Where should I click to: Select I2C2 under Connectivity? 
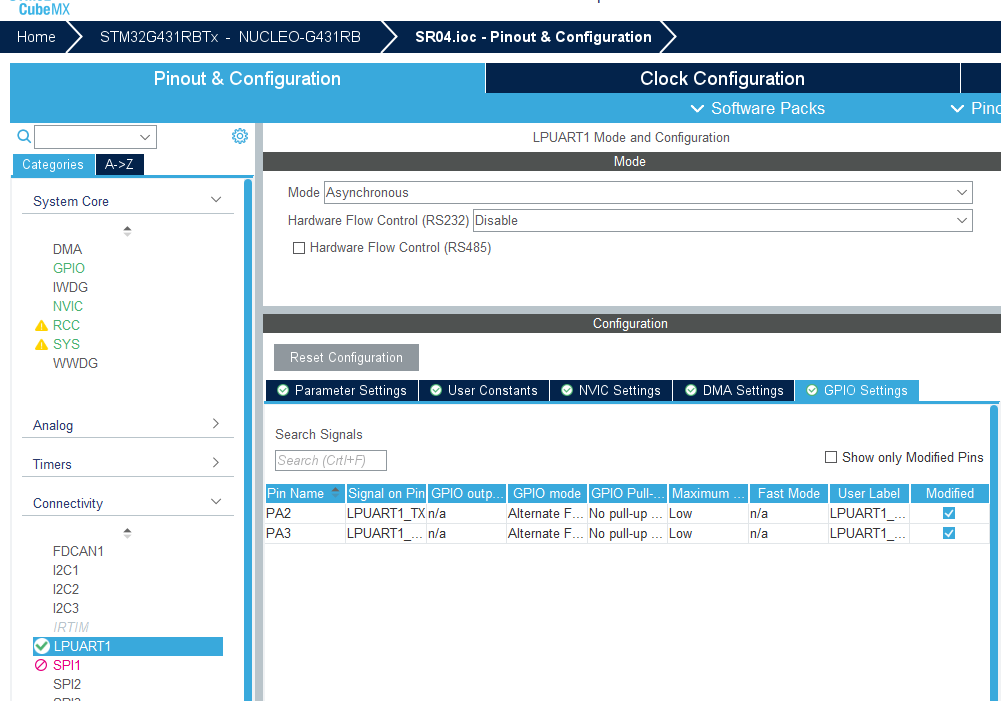tap(66, 589)
